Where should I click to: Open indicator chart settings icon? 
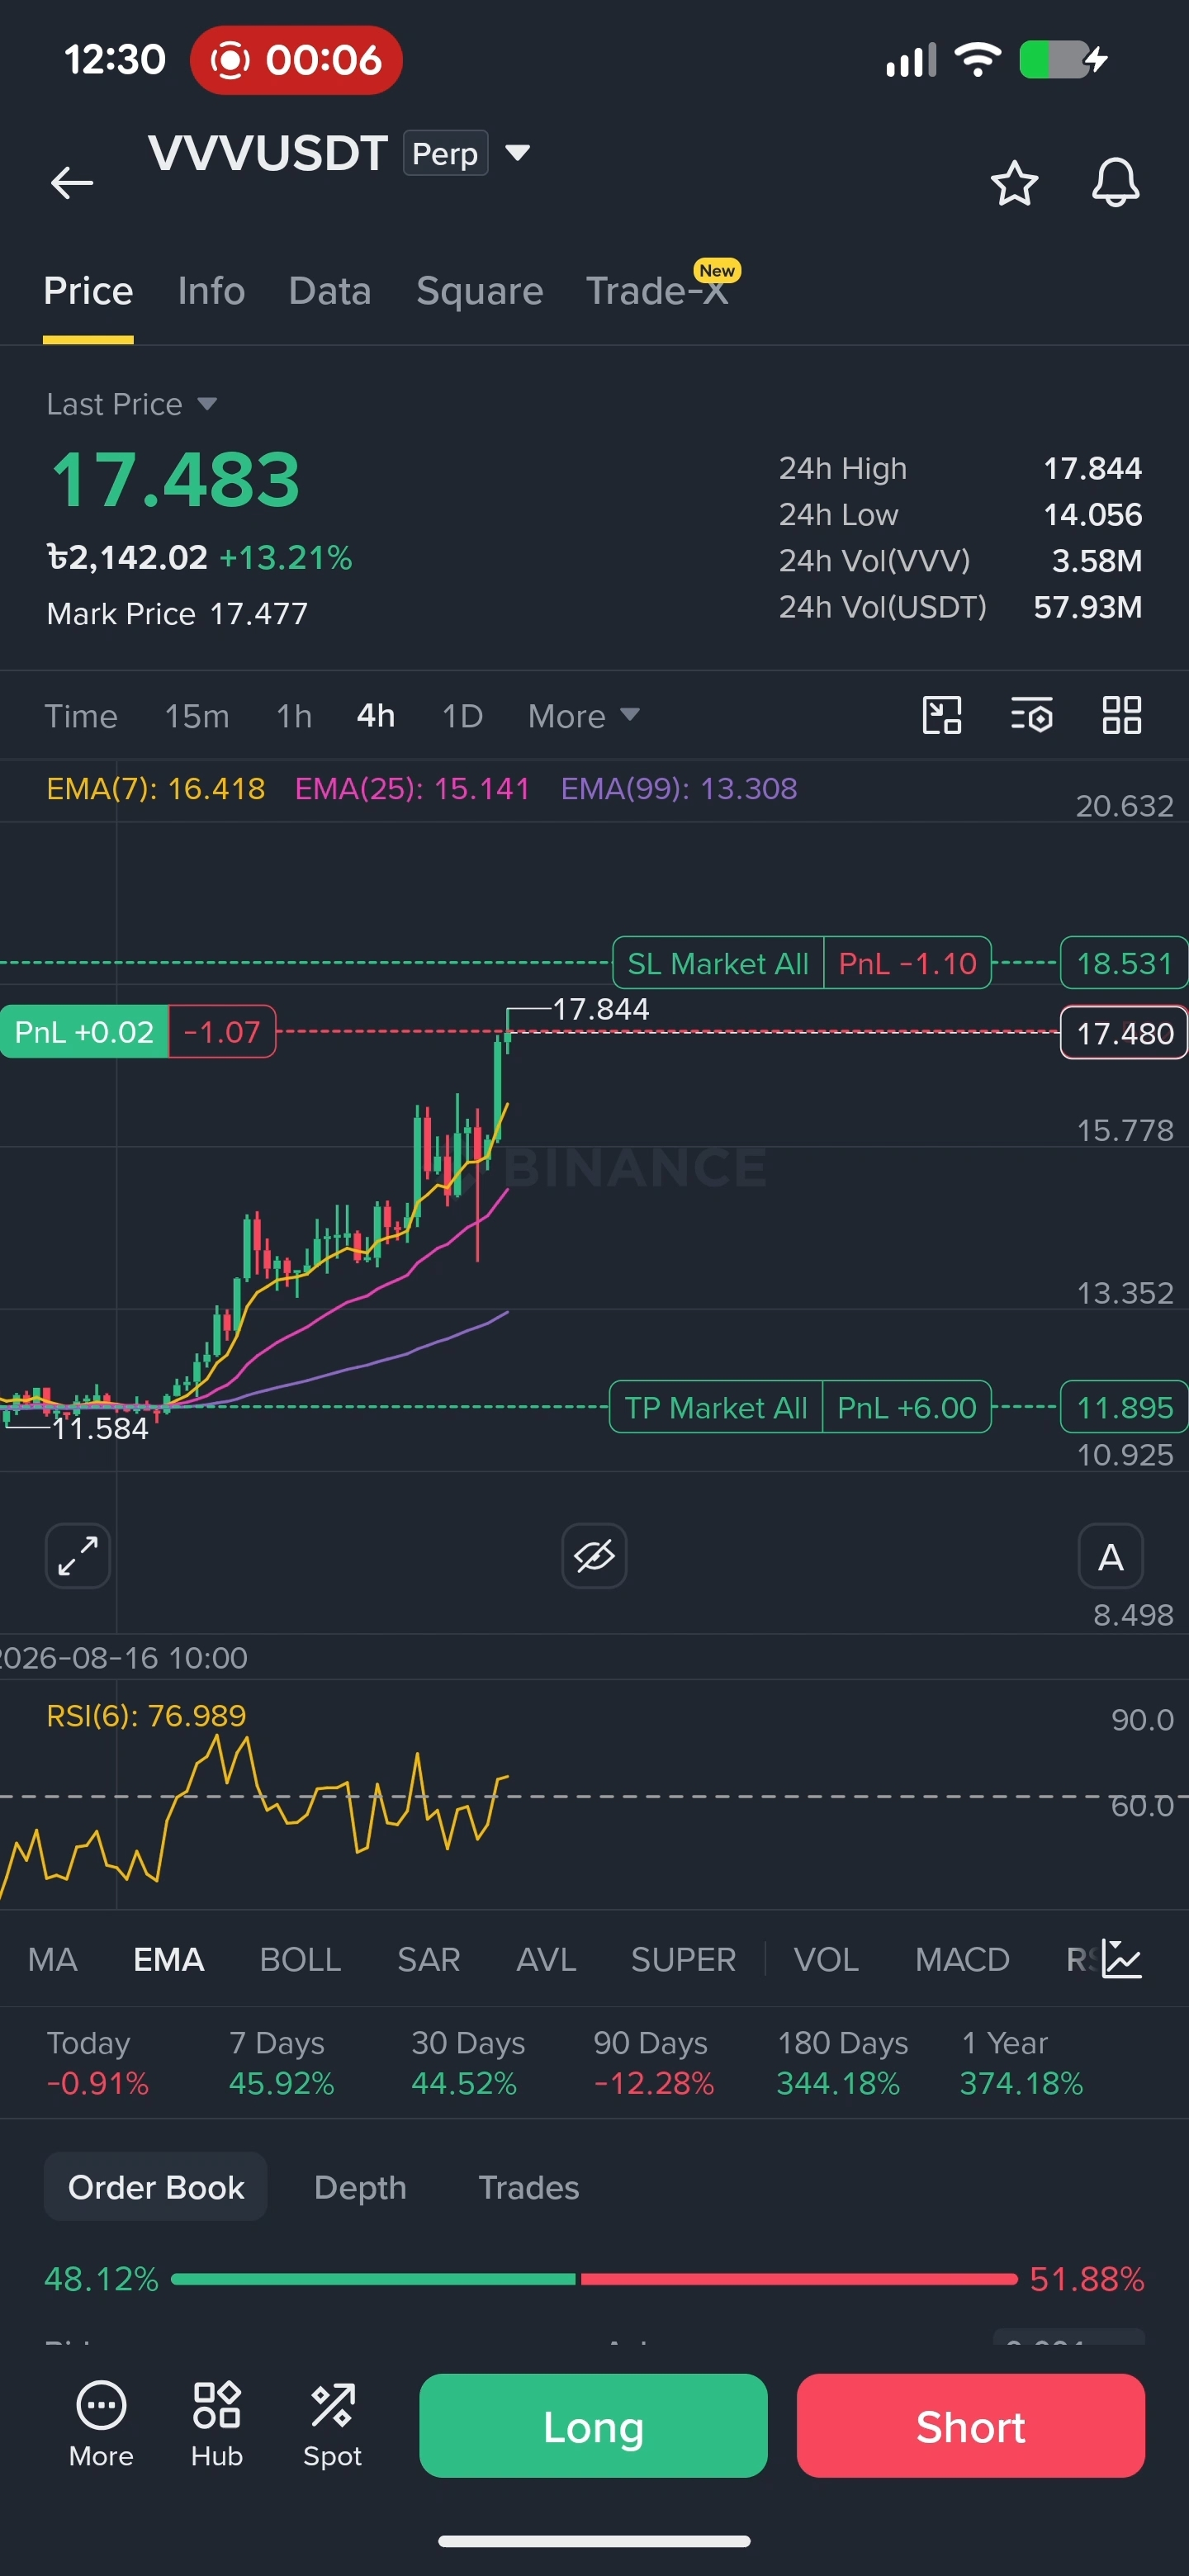(1122, 1959)
